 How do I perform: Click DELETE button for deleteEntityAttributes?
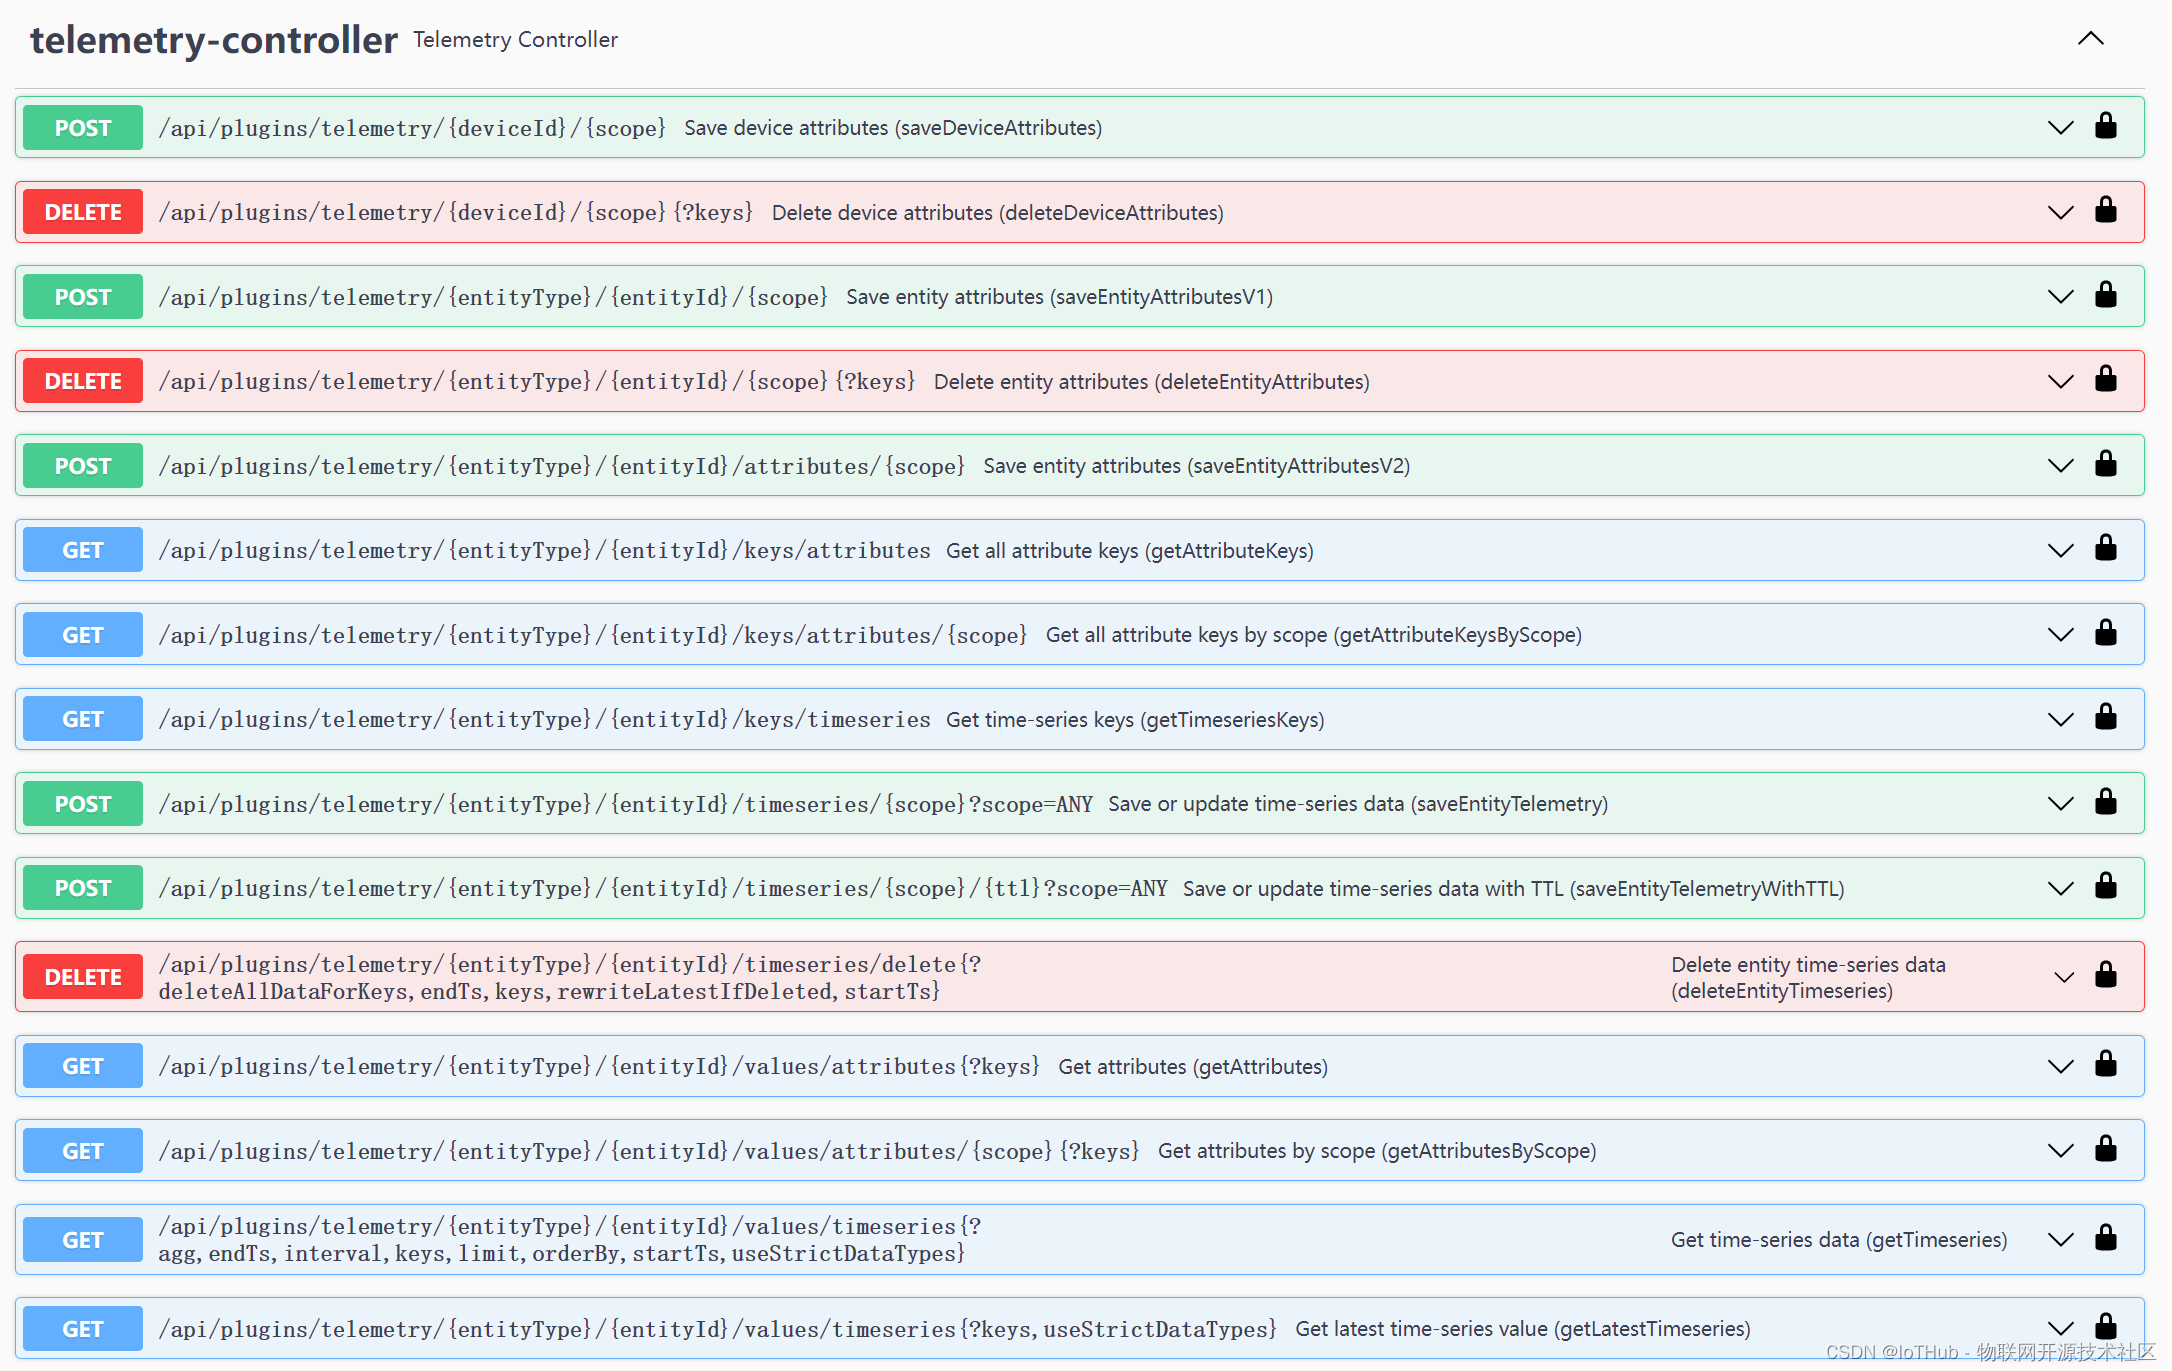pos(83,381)
